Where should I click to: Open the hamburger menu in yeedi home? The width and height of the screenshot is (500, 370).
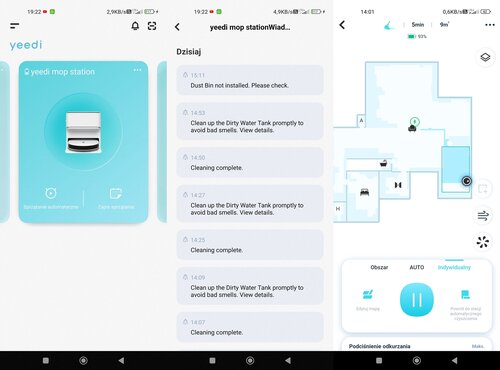coord(14,26)
